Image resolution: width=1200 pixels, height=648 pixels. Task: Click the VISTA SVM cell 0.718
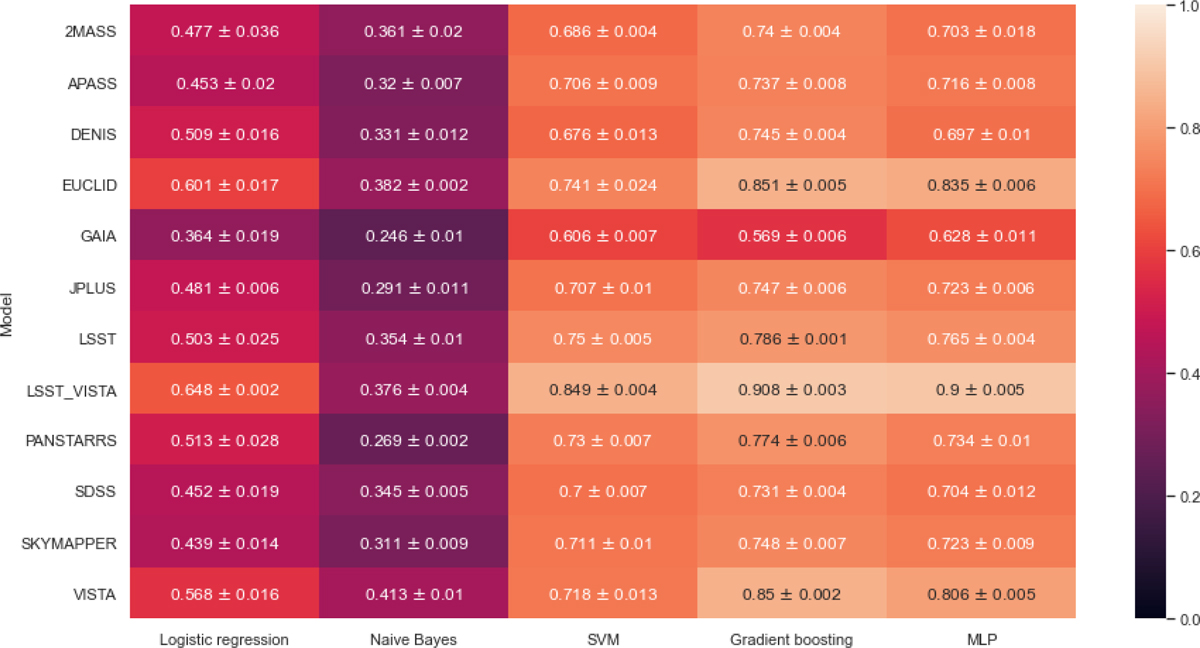603,594
